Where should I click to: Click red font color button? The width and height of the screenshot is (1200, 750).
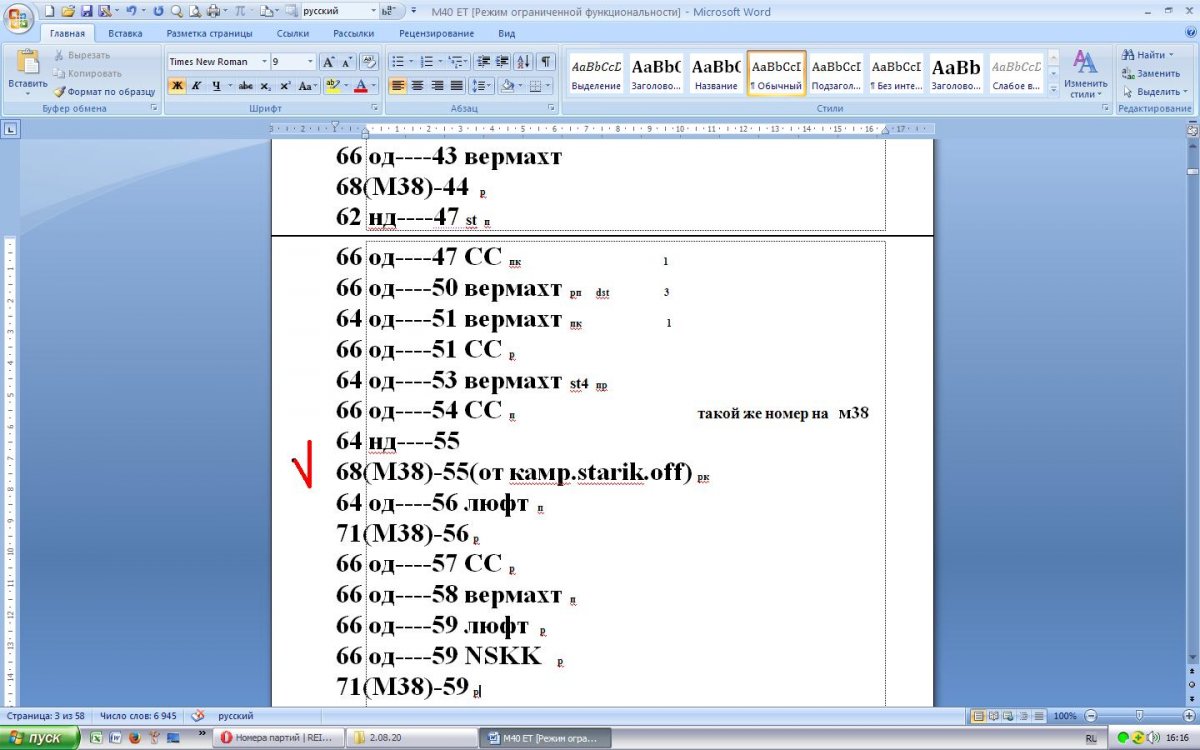click(361, 86)
